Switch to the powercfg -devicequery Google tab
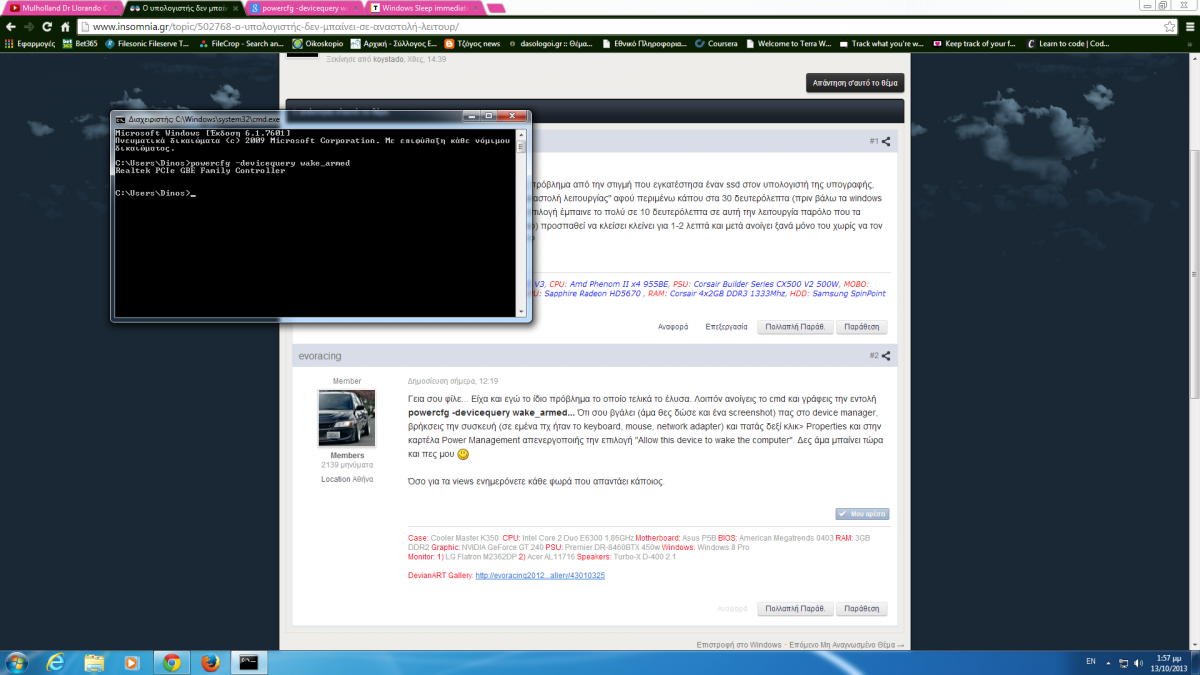This screenshot has height=675, width=1200. 303,7
